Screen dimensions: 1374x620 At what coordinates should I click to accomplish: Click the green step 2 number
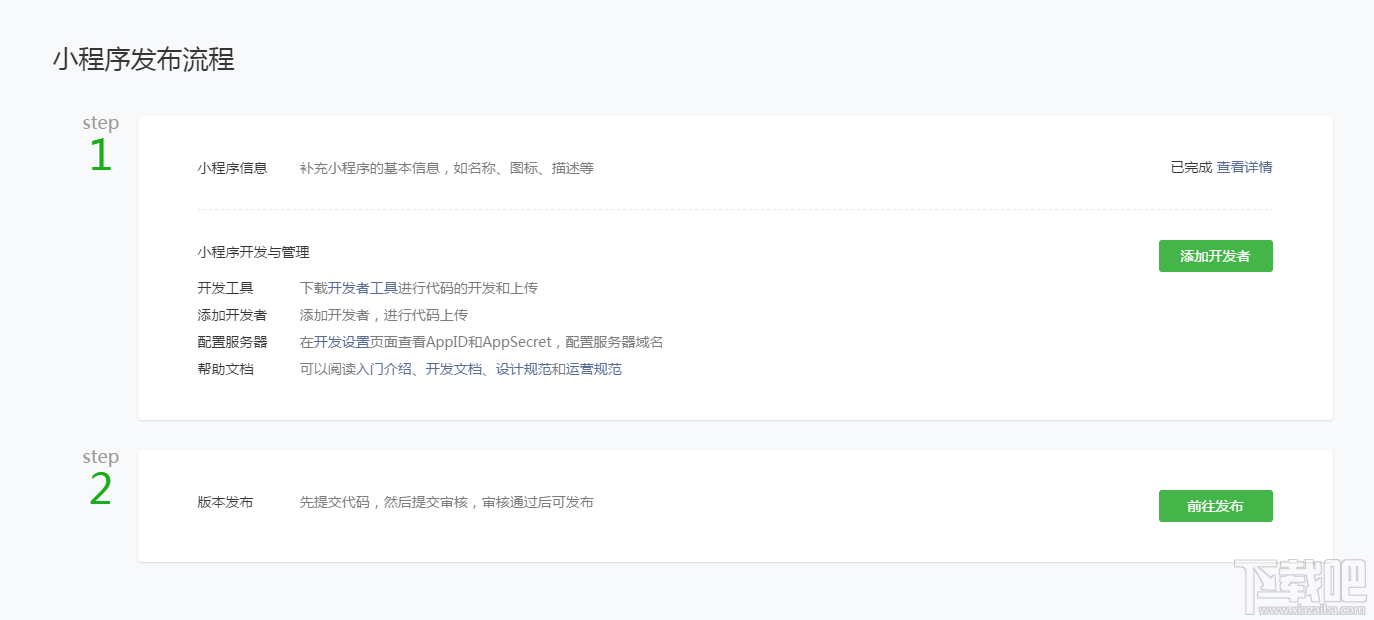(99, 490)
